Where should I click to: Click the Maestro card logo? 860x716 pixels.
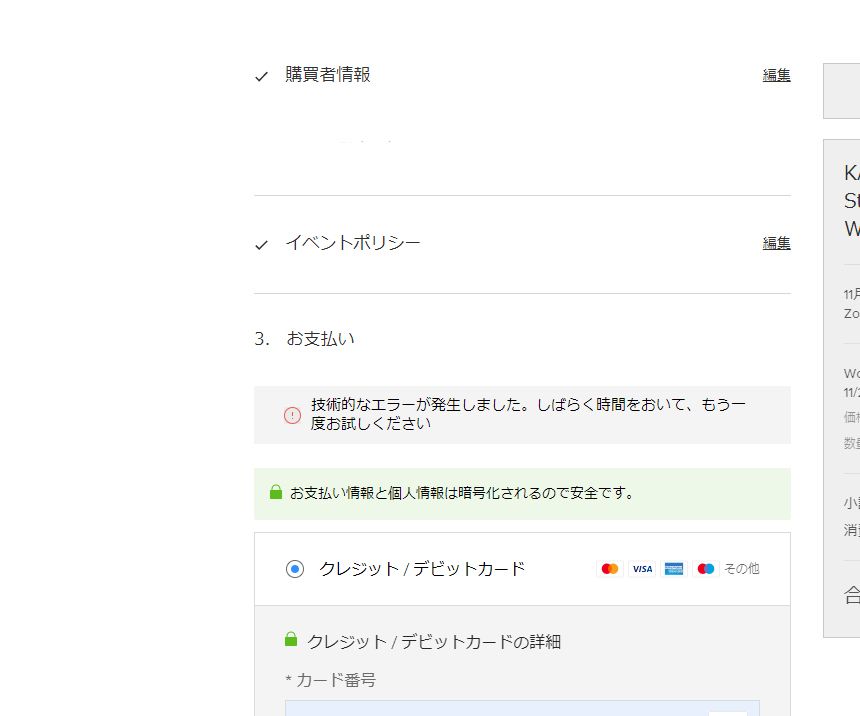pyautogui.click(x=706, y=569)
